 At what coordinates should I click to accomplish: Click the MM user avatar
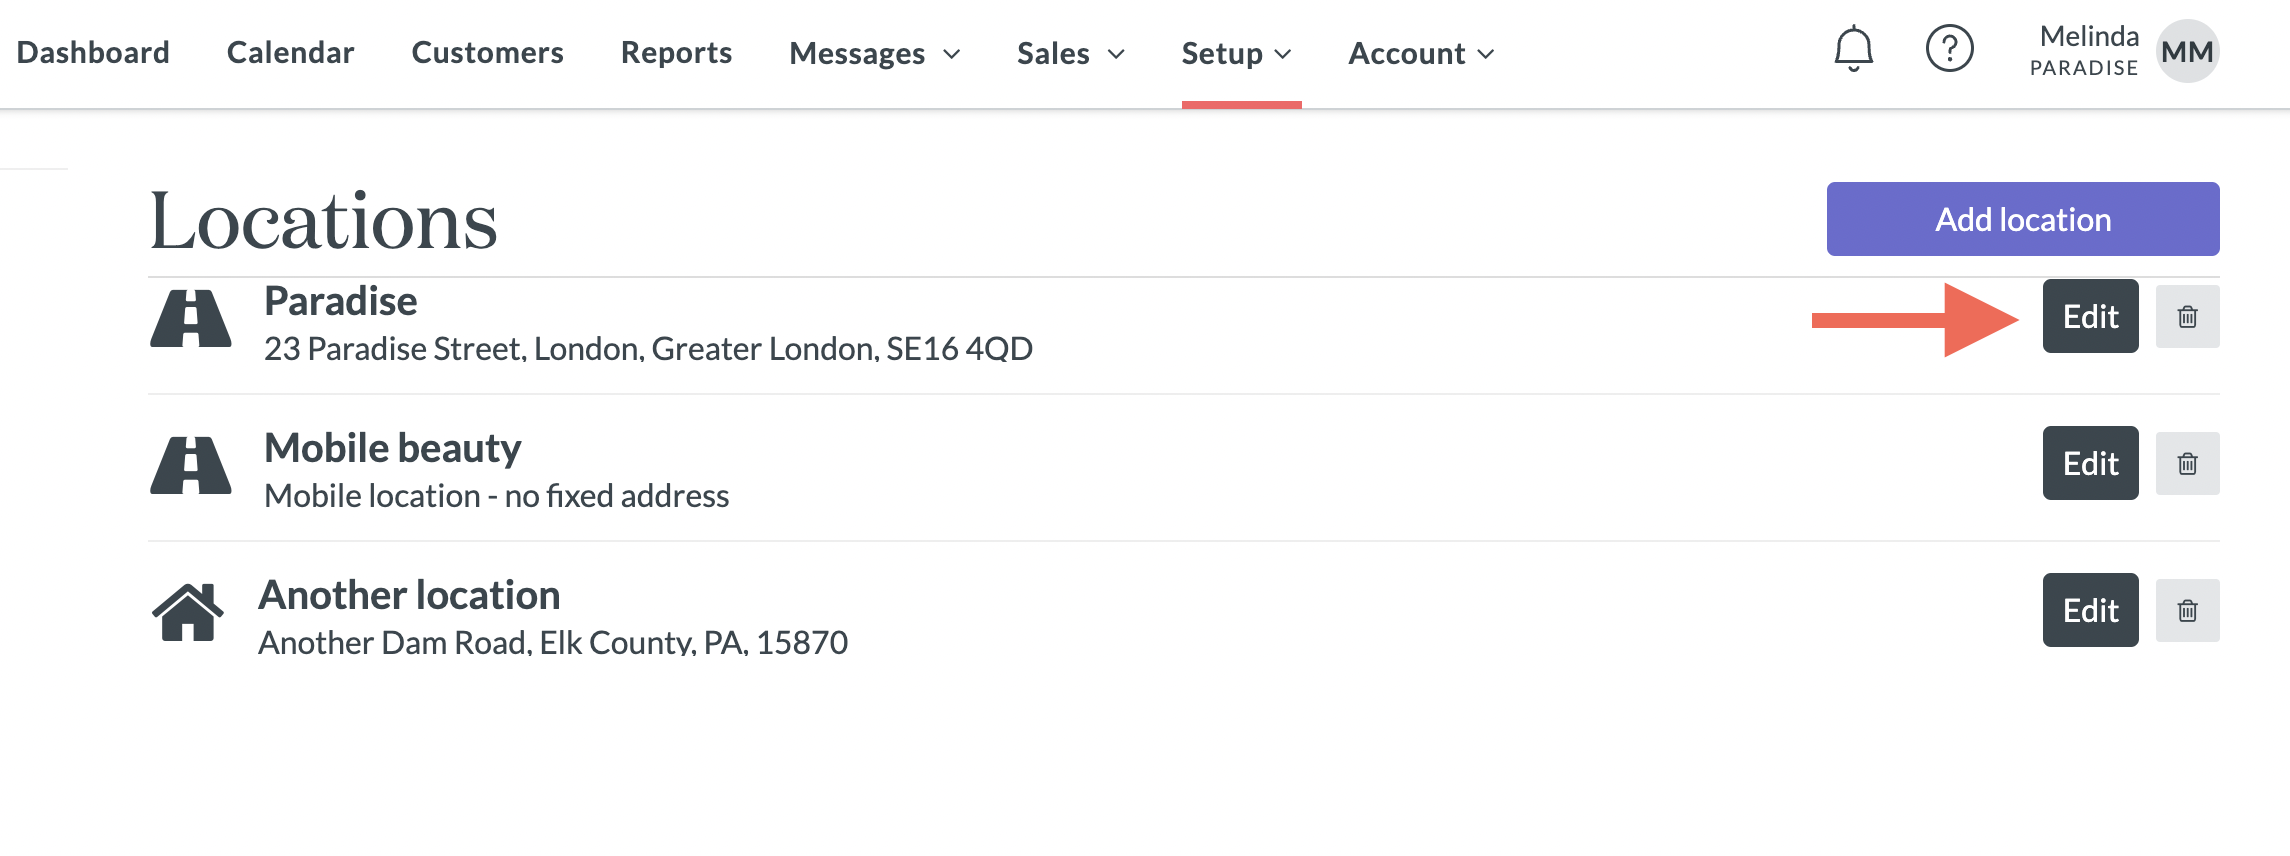coord(2187,51)
